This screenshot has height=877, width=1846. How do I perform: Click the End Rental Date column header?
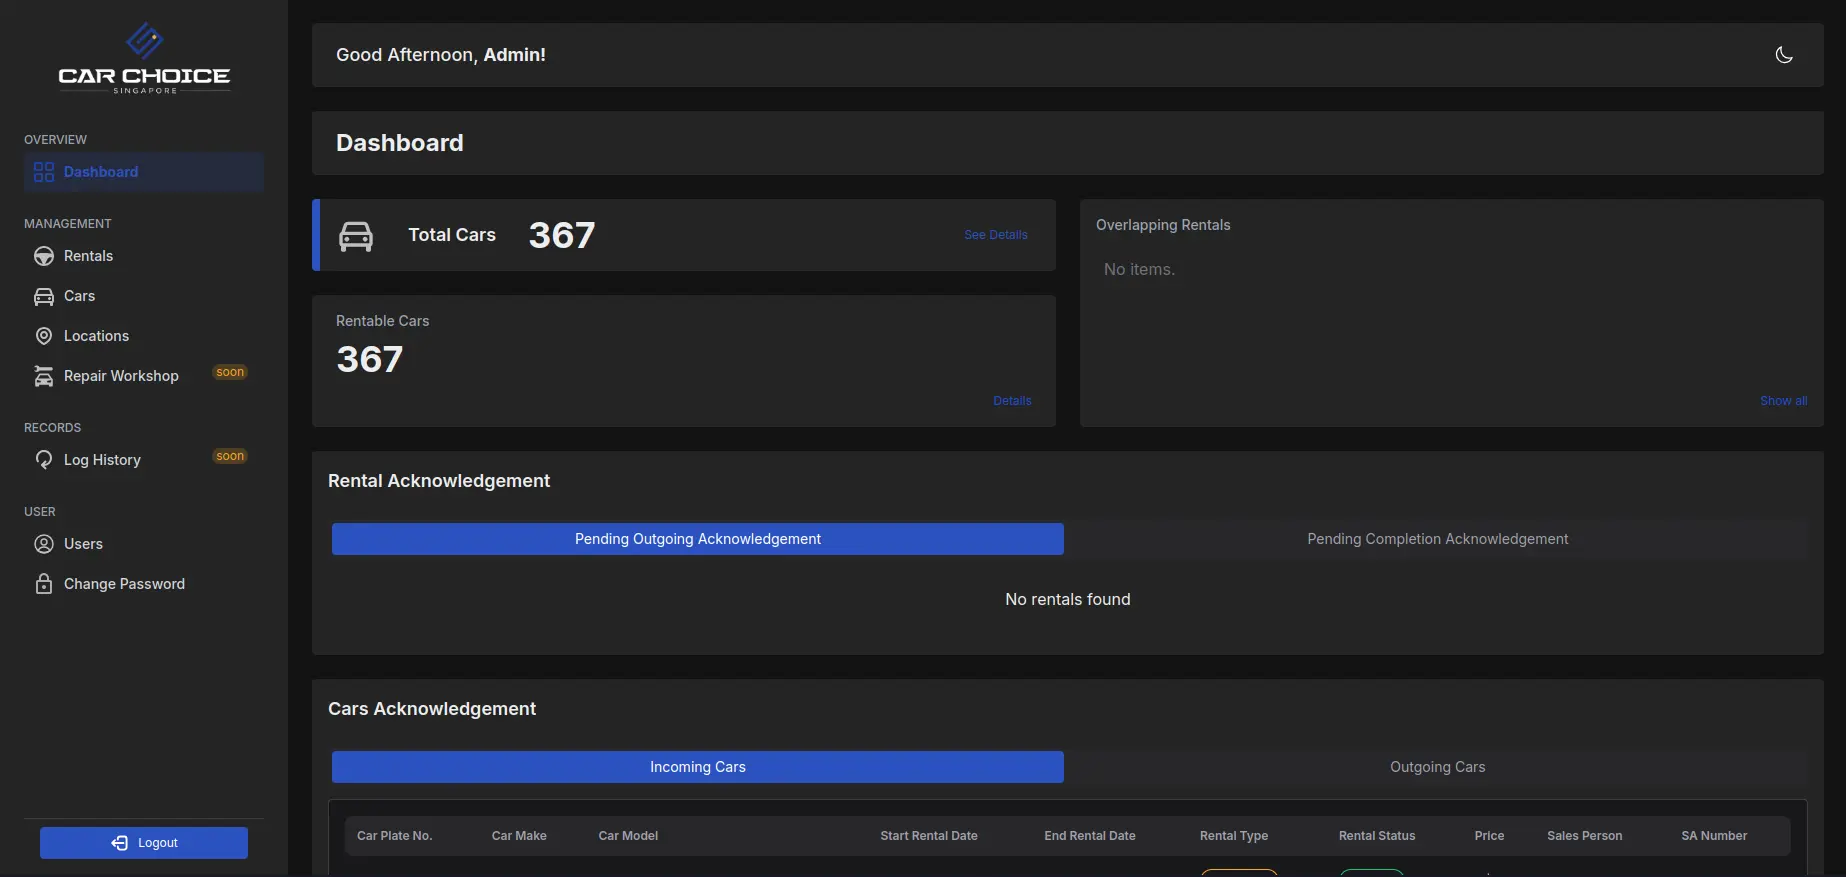pyautogui.click(x=1090, y=836)
